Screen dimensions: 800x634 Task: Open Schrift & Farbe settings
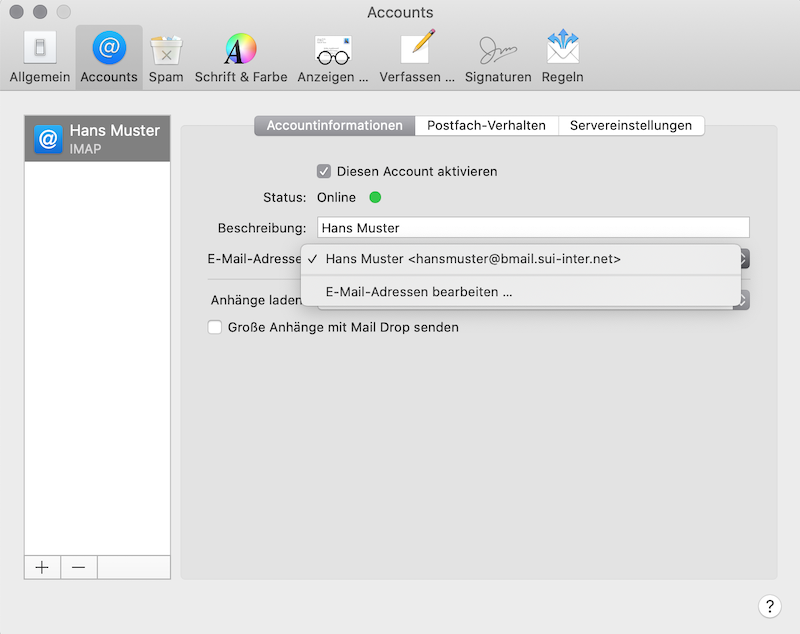pos(241,58)
